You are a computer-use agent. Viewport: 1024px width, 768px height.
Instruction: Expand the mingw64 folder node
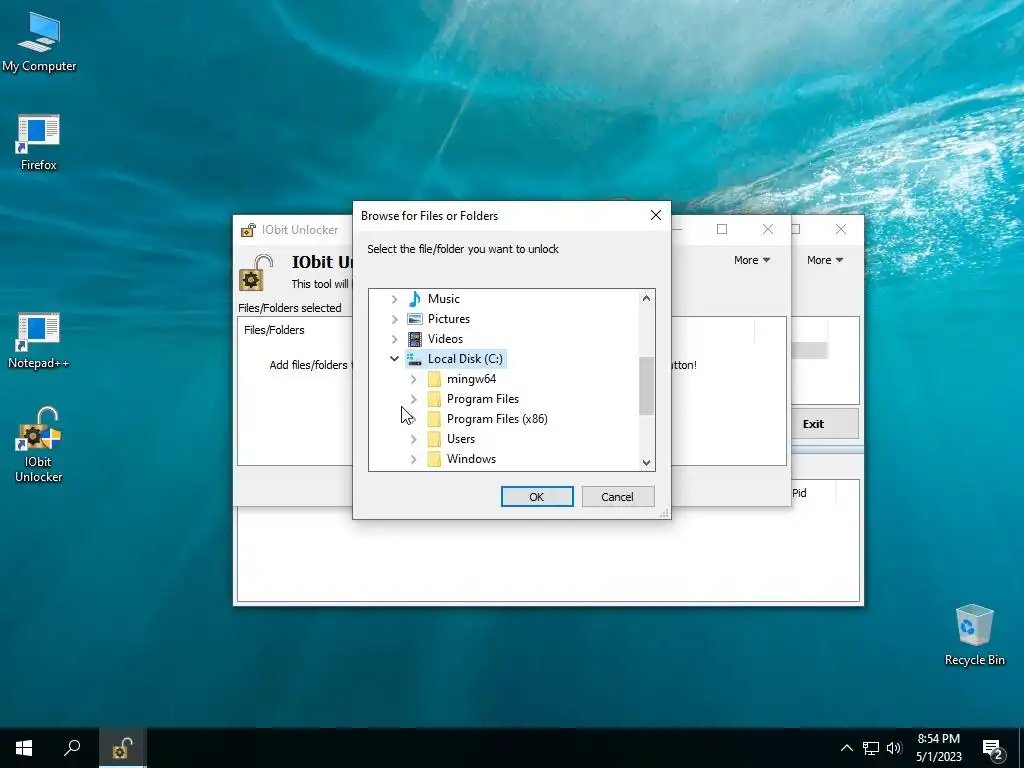click(x=413, y=379)
